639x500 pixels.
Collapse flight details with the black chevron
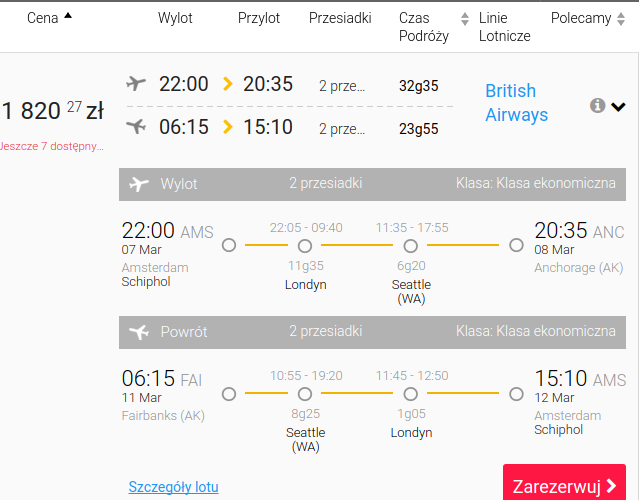pyautogui.click(x=618, y=107)
